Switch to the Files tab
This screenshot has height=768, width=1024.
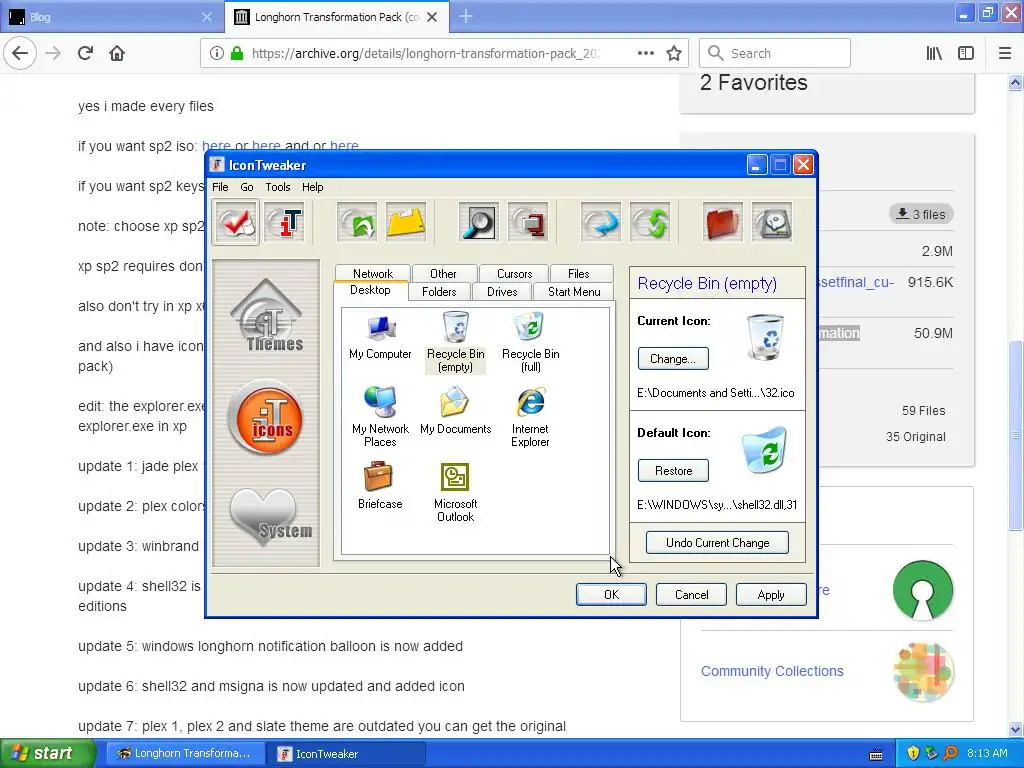point(579,273)
